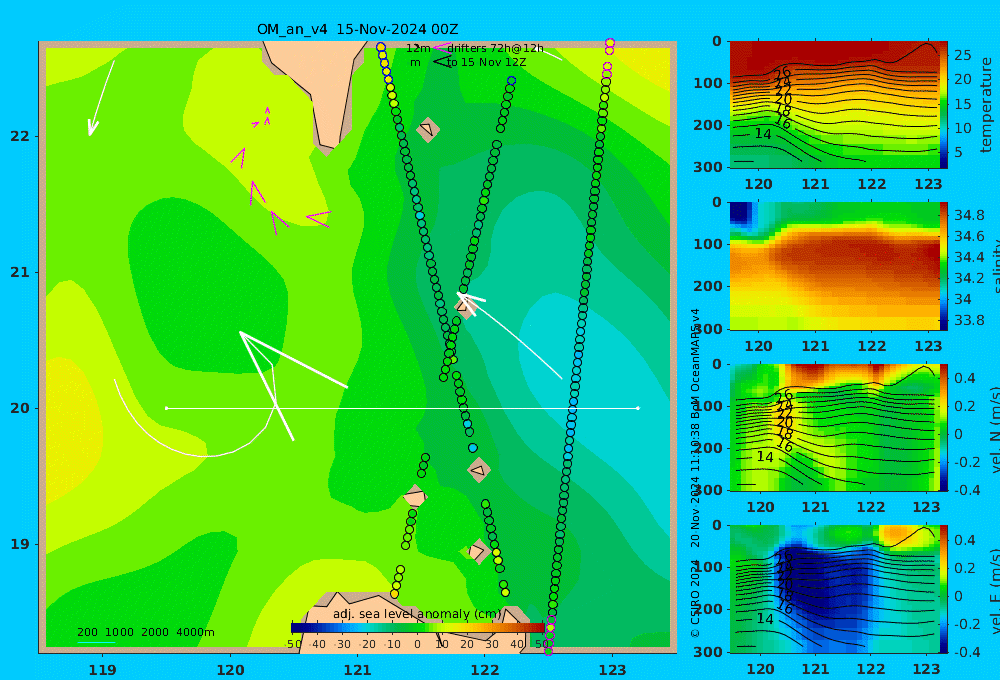Open the temperature cross-section panel
The width and height of the screenshot is (1000, 680).
click(834, 105)
